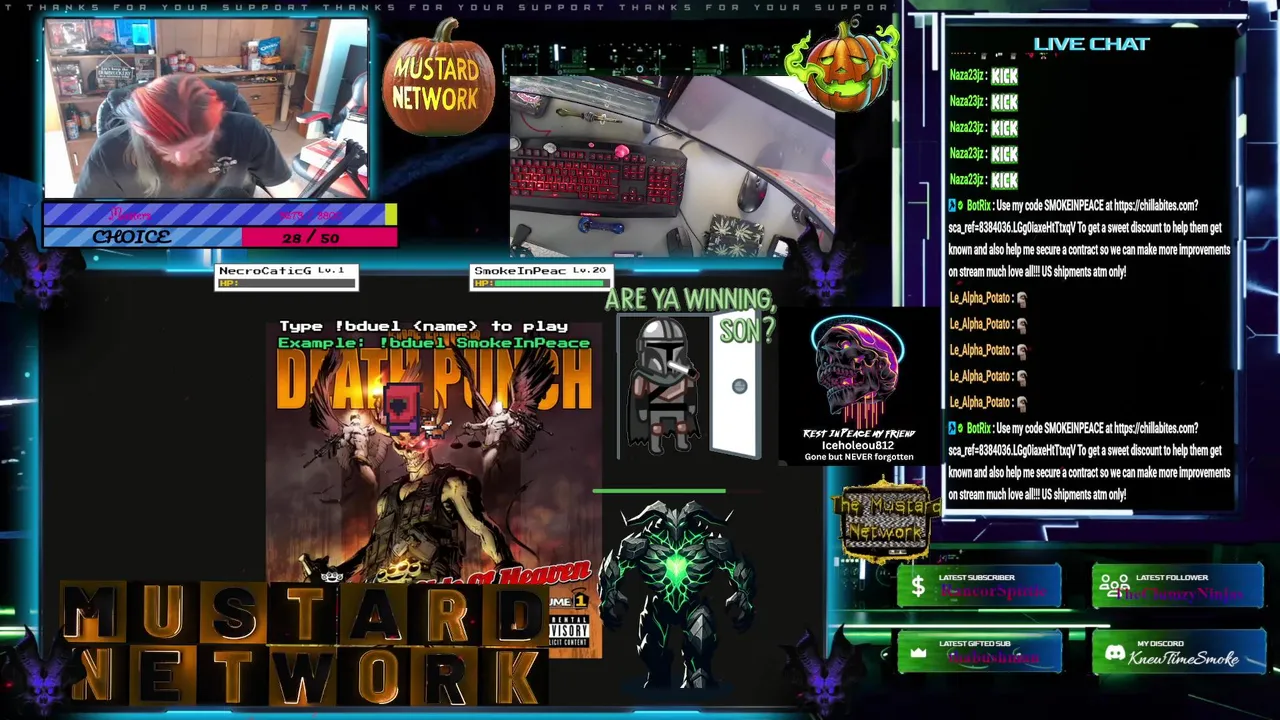The width and height of the screenshot is (1280, 720).
Task: Click the 'Gone but NEVER forgotten' text
Action: (x=859, y=457)
